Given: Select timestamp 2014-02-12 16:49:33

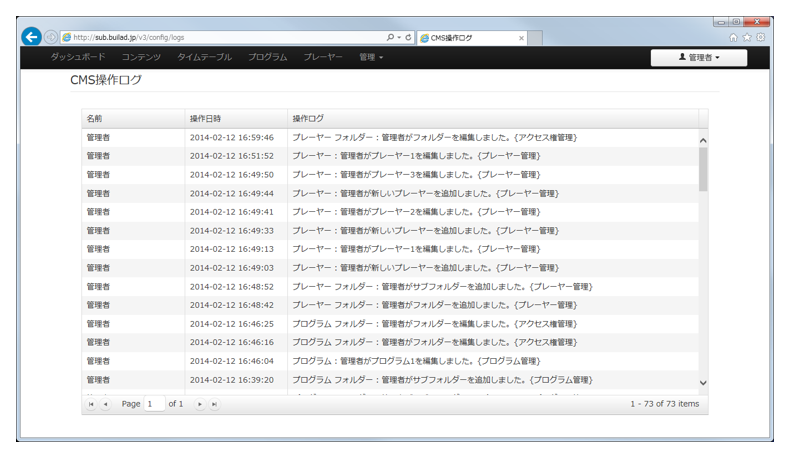Looking at the screenshot, I should (232, 231).
